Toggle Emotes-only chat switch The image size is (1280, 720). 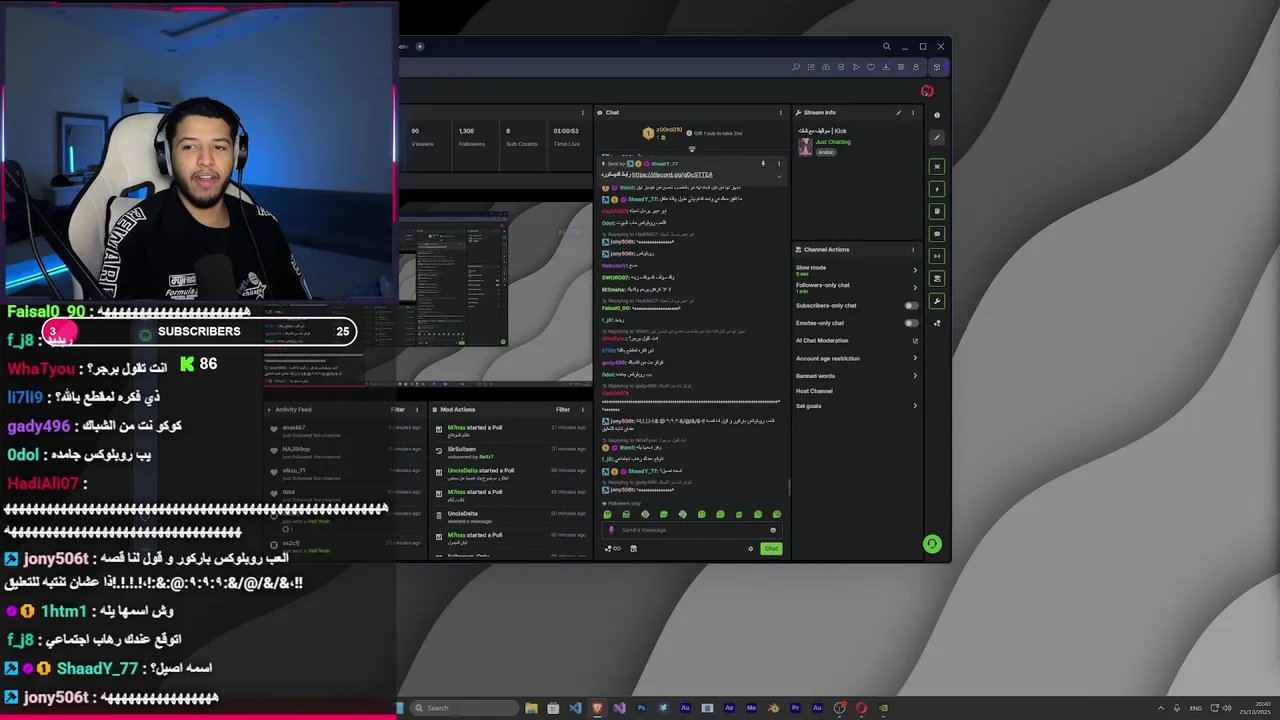[911, 323]
